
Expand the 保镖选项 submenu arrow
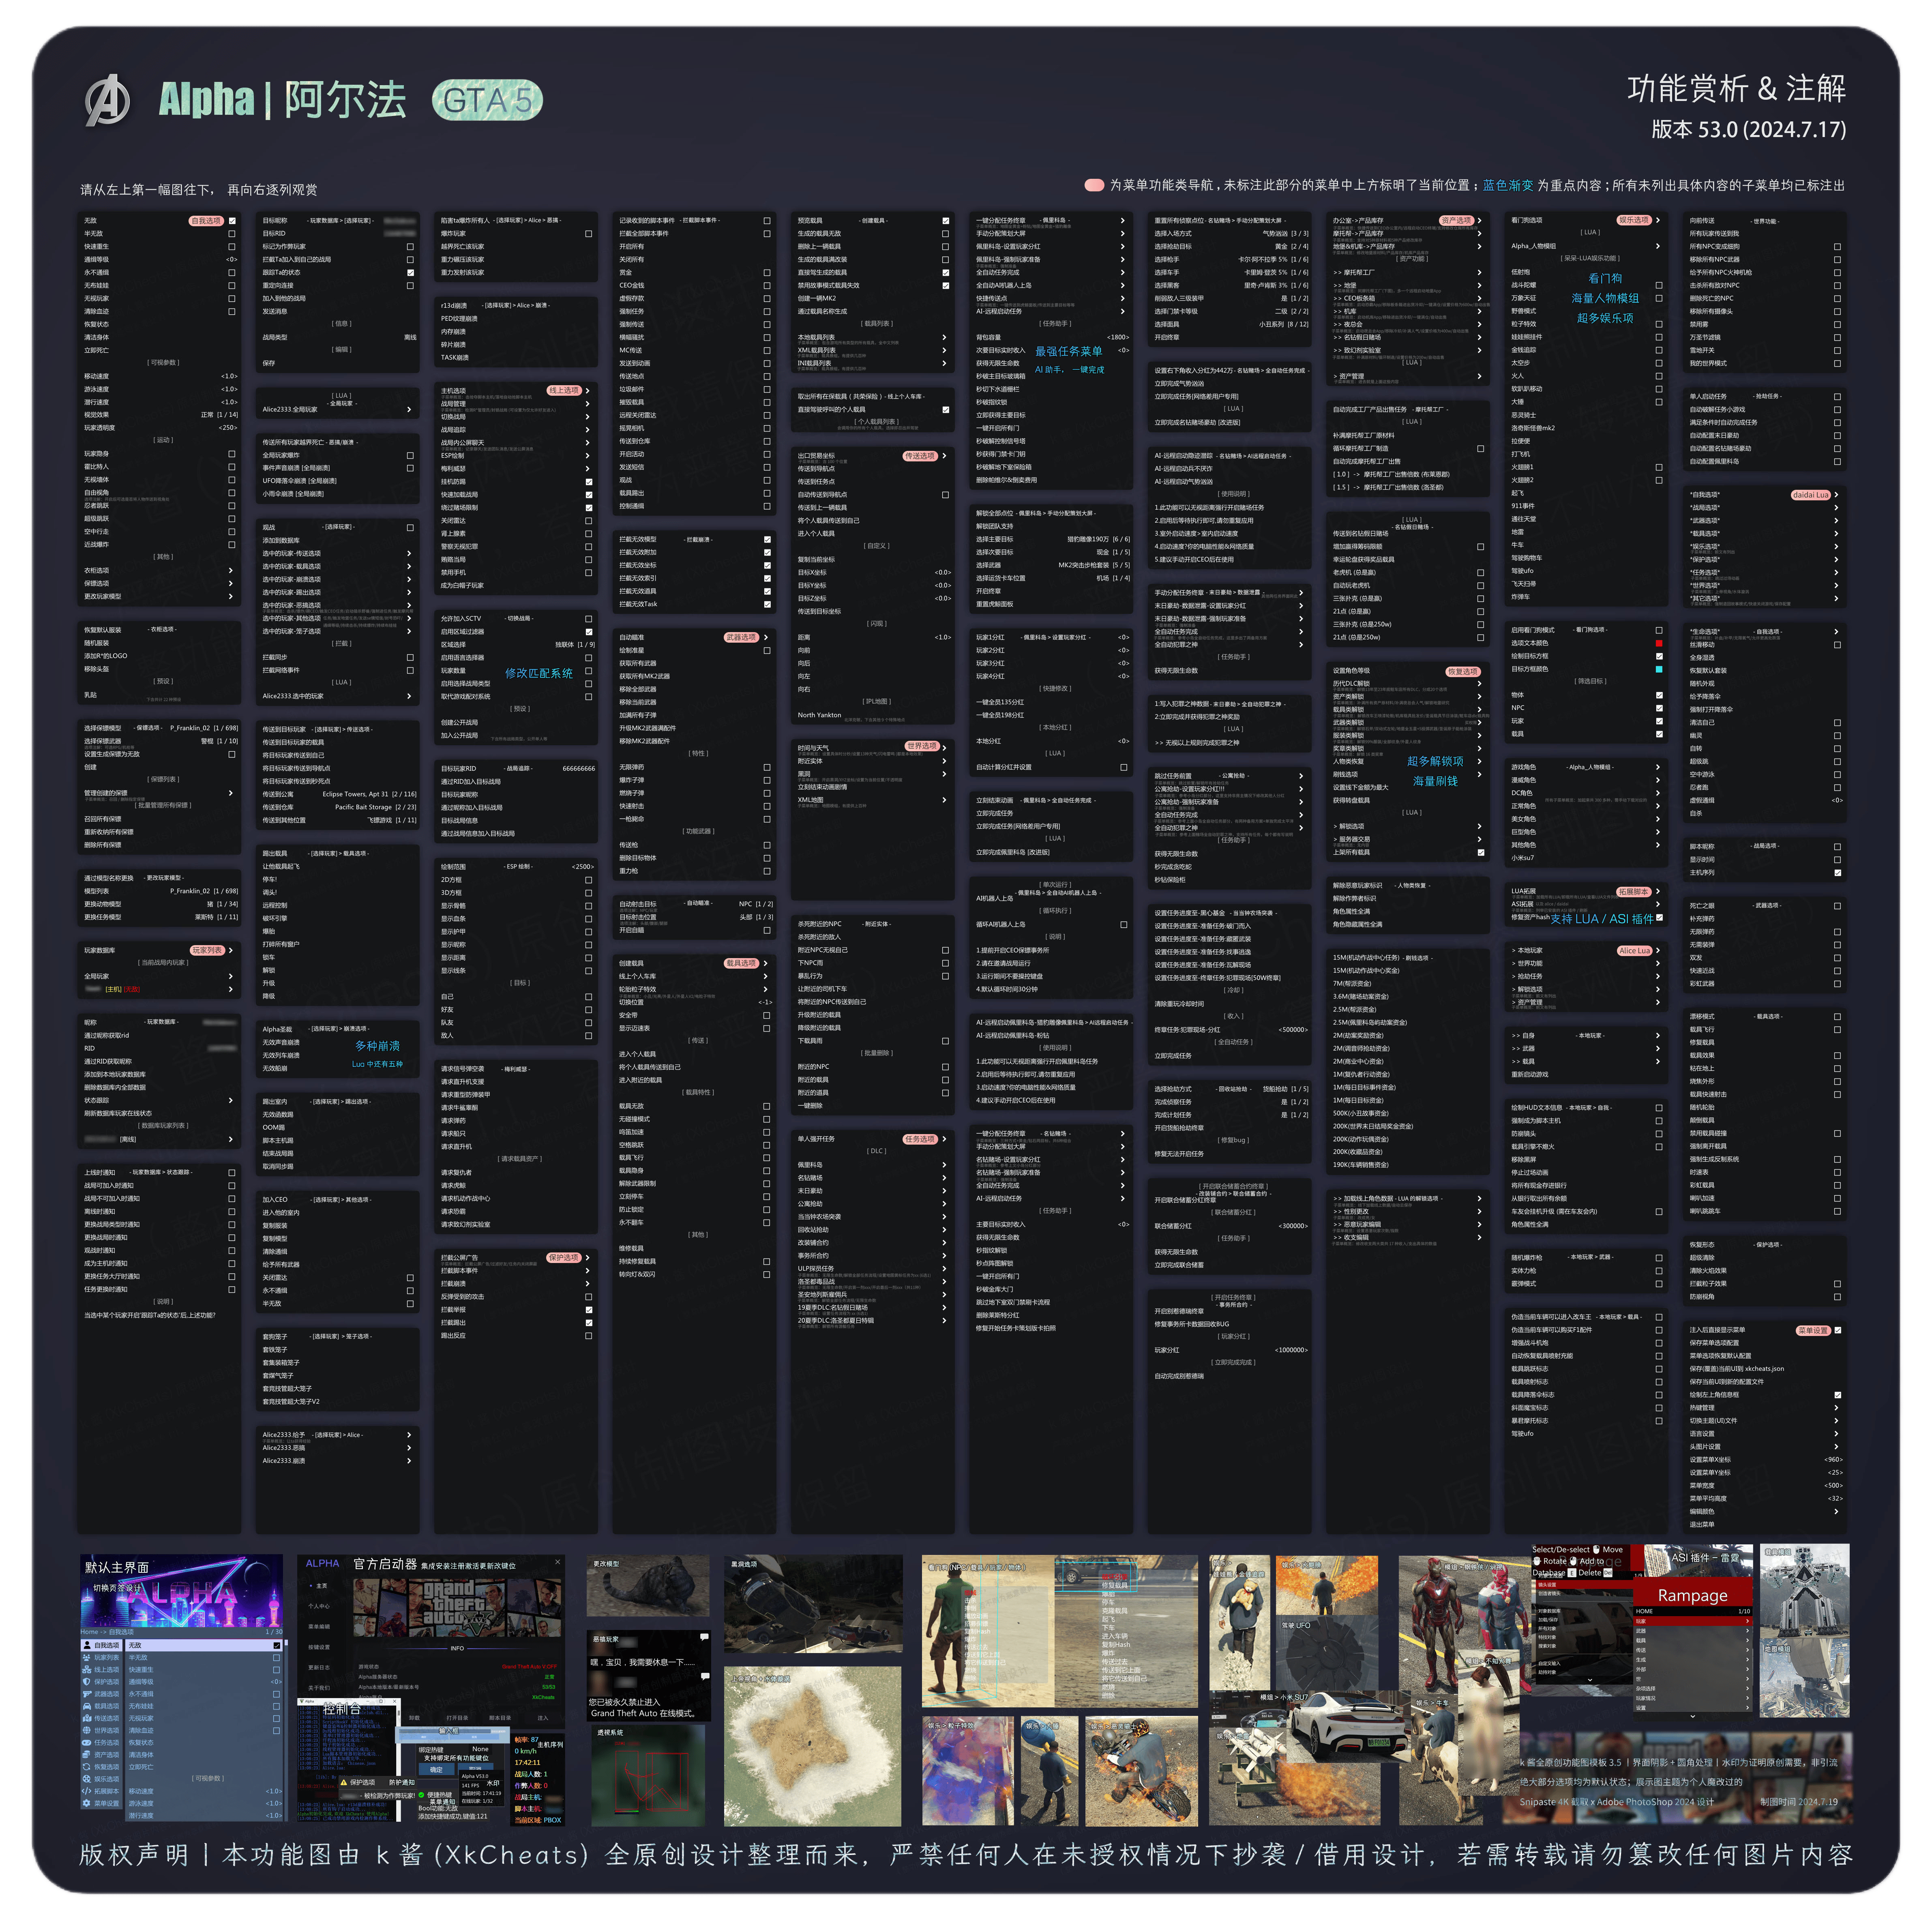click(x=231, y=583)
